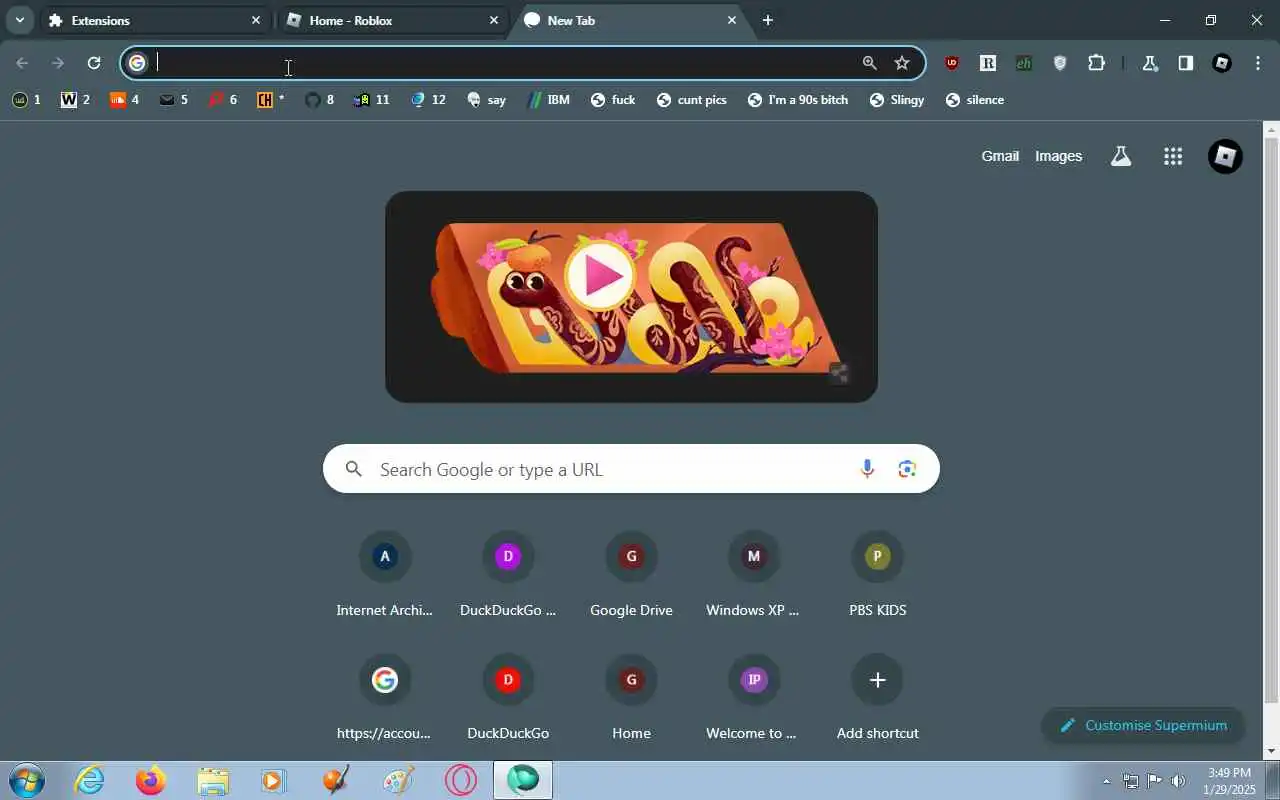1280x800 pixels.
Task: Open Google account avatar on page
Action: [x=1225, y=156]
